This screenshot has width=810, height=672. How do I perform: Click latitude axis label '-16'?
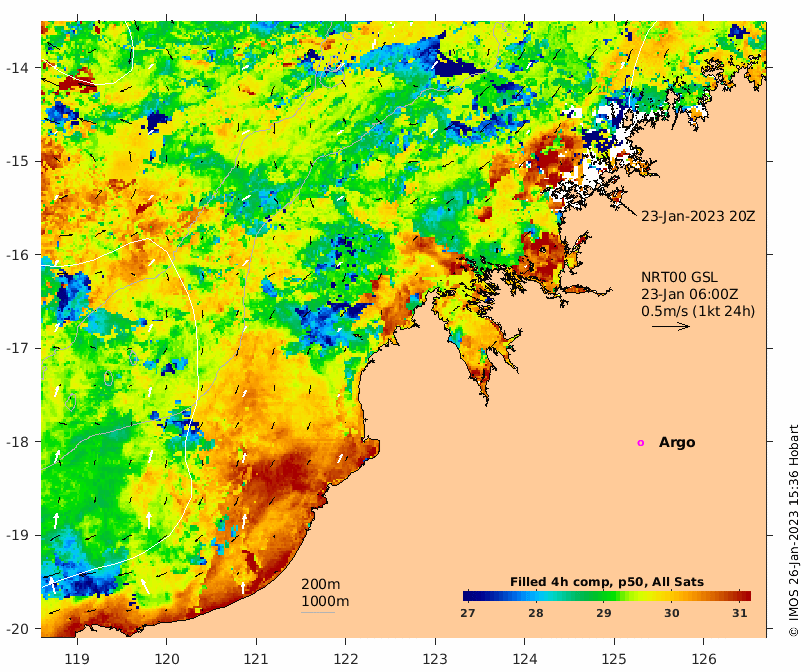click(17, 255)
